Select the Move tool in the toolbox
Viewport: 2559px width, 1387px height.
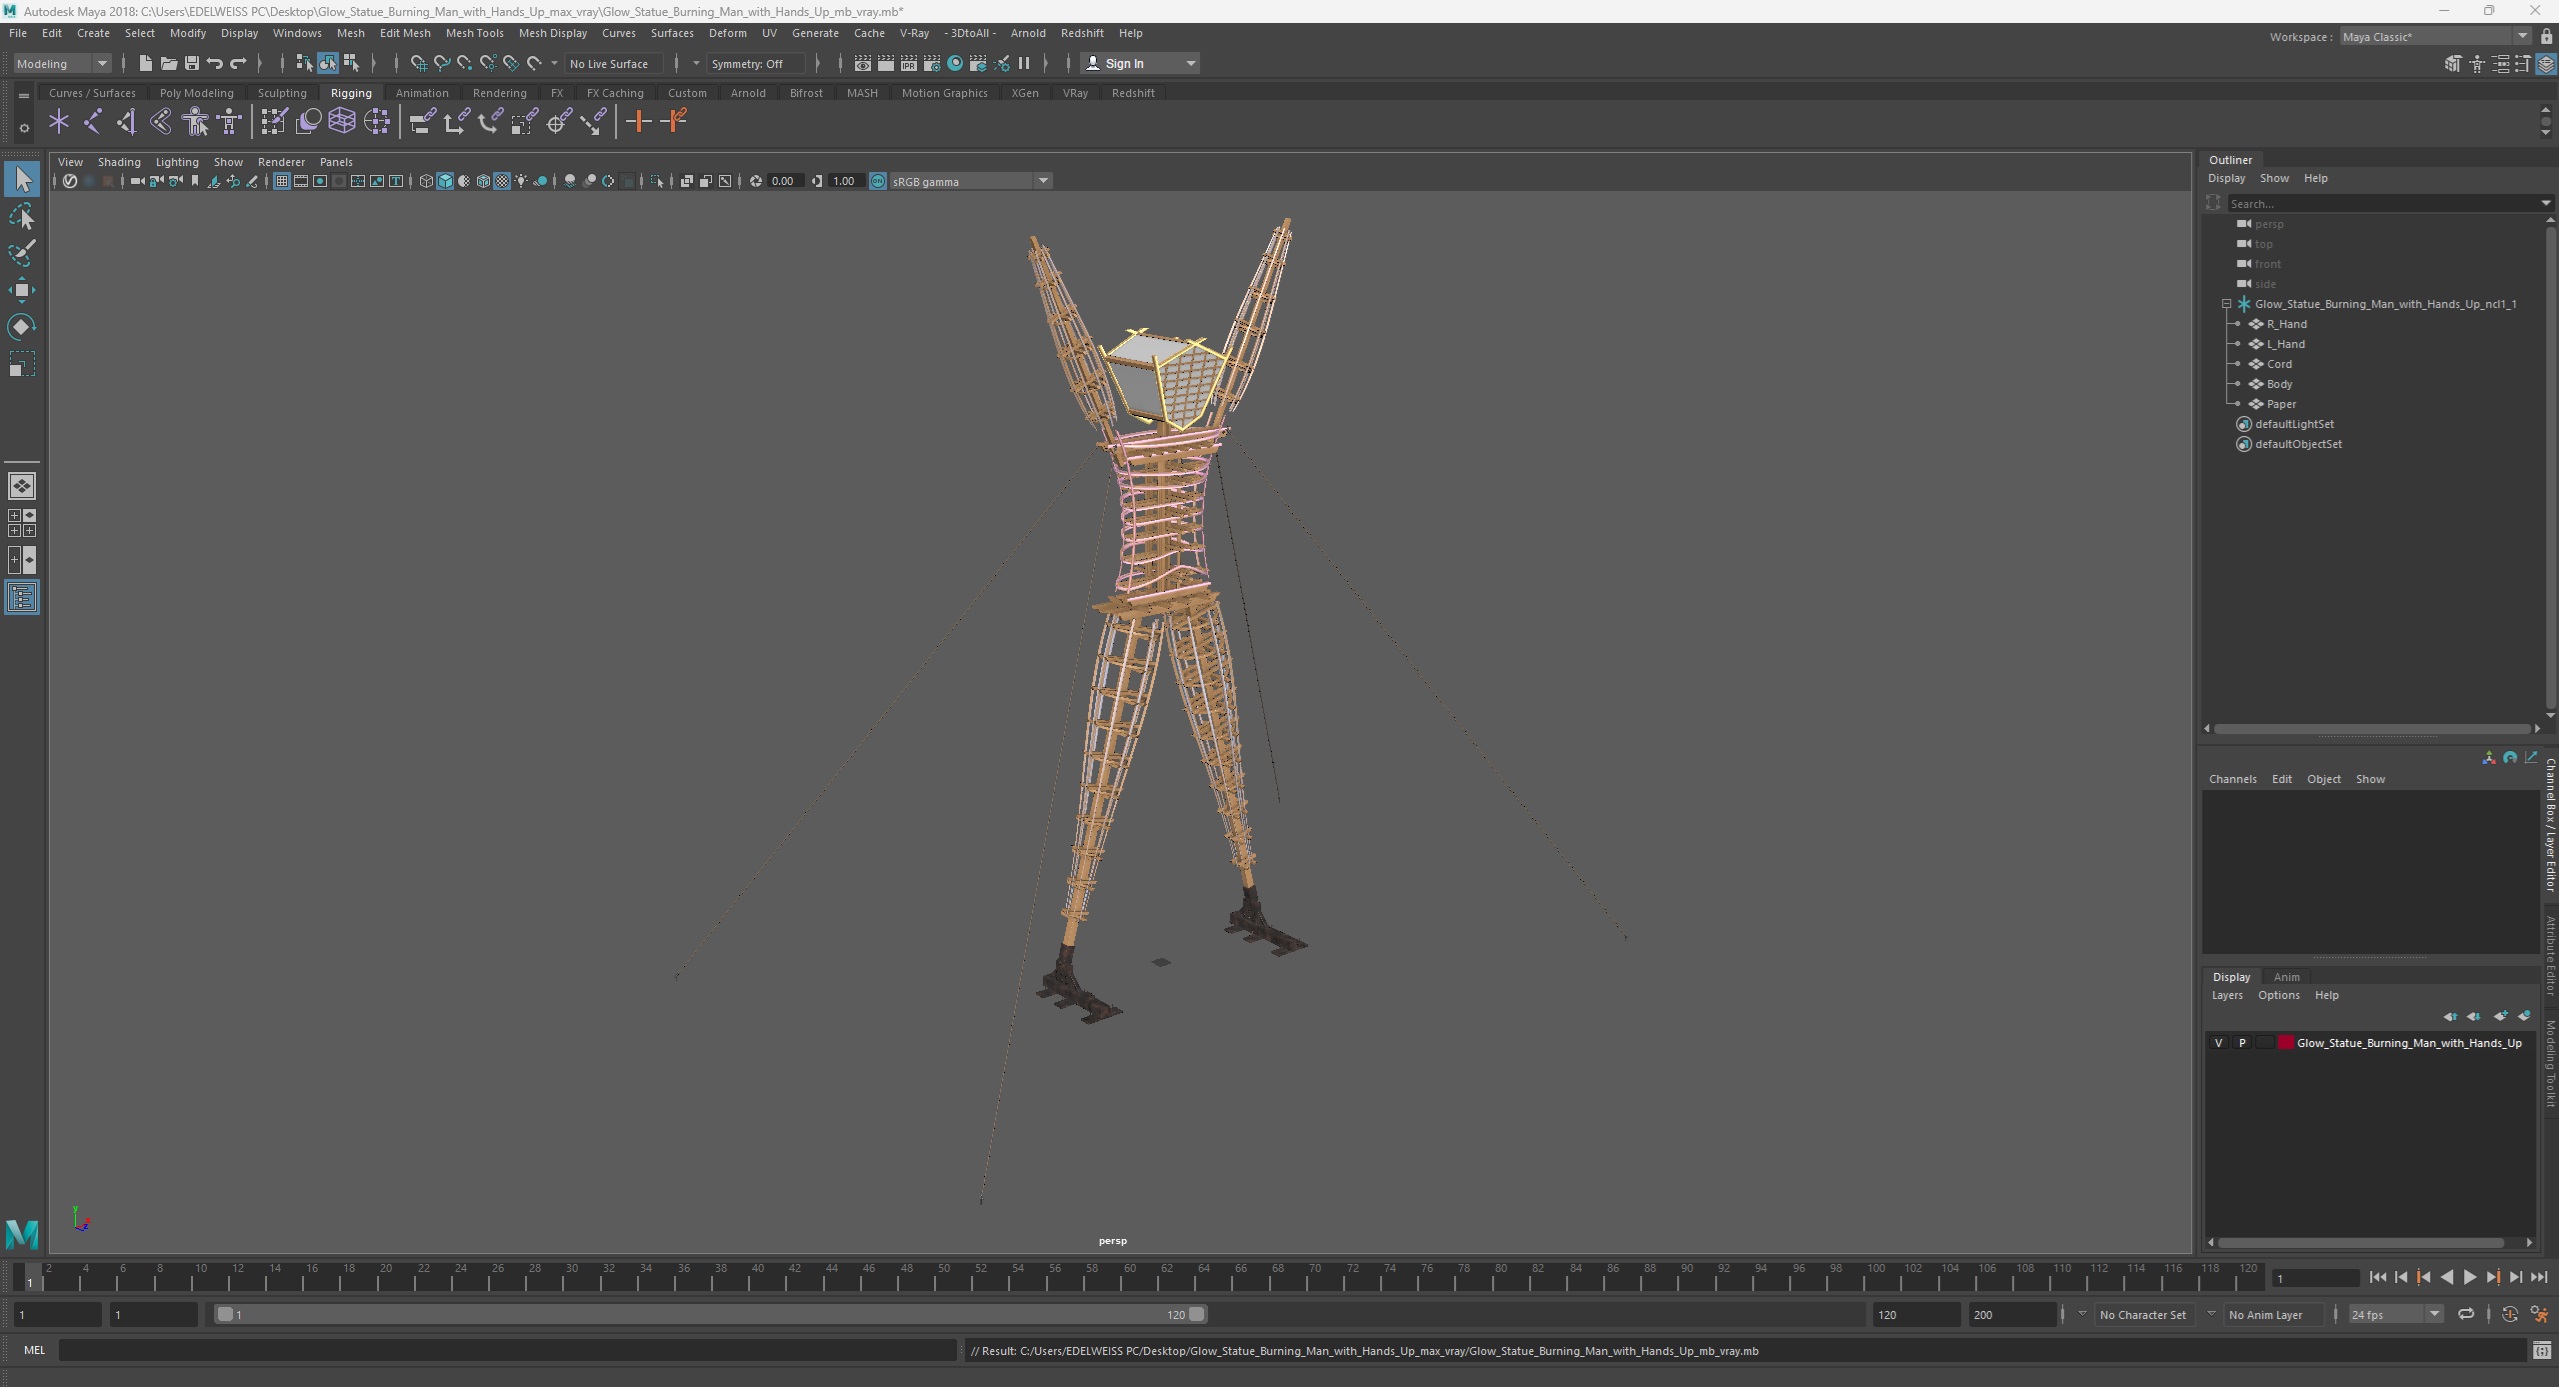coord(22,290)
